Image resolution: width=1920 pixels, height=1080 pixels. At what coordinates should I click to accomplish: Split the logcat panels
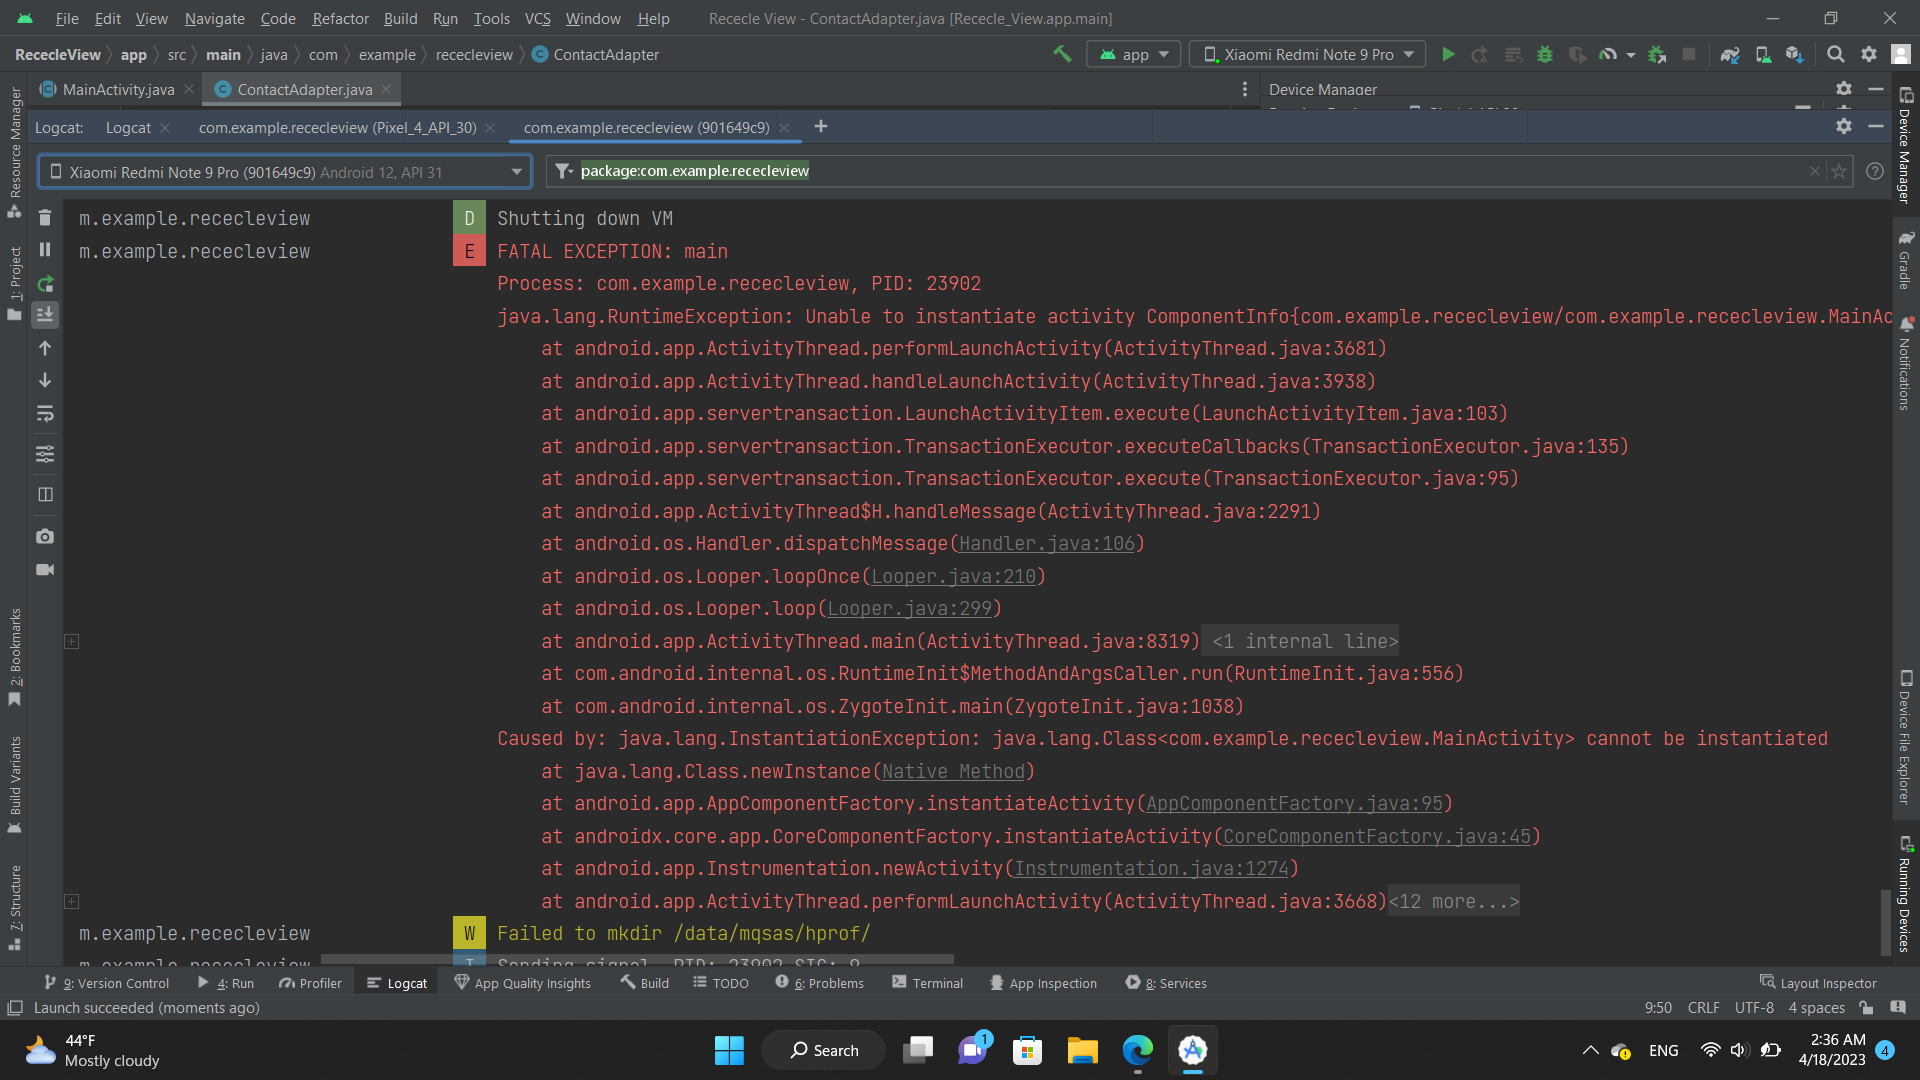(45, 494)
